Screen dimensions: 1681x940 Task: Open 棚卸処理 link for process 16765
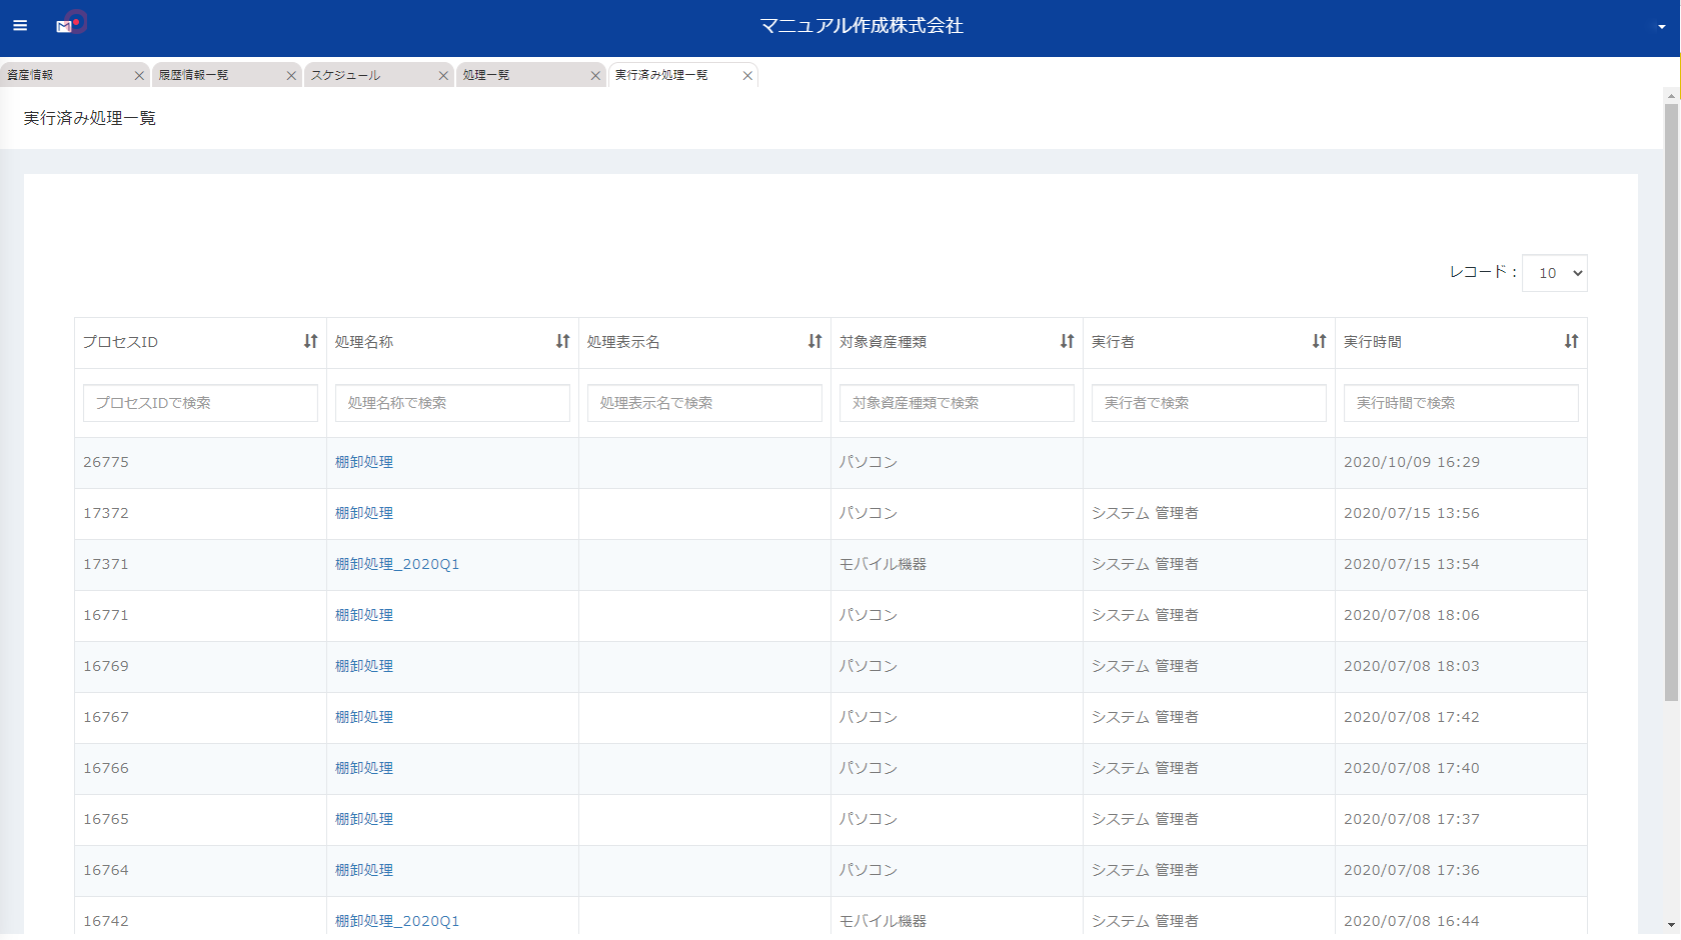click(364, 819)
